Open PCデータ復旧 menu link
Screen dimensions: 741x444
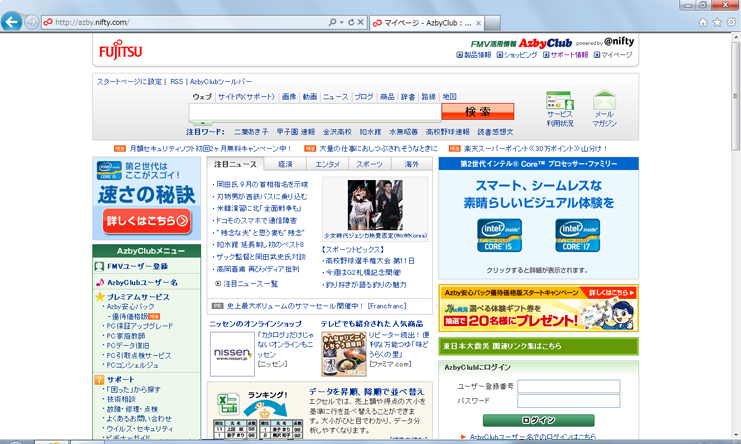click(x=128, y=346)
